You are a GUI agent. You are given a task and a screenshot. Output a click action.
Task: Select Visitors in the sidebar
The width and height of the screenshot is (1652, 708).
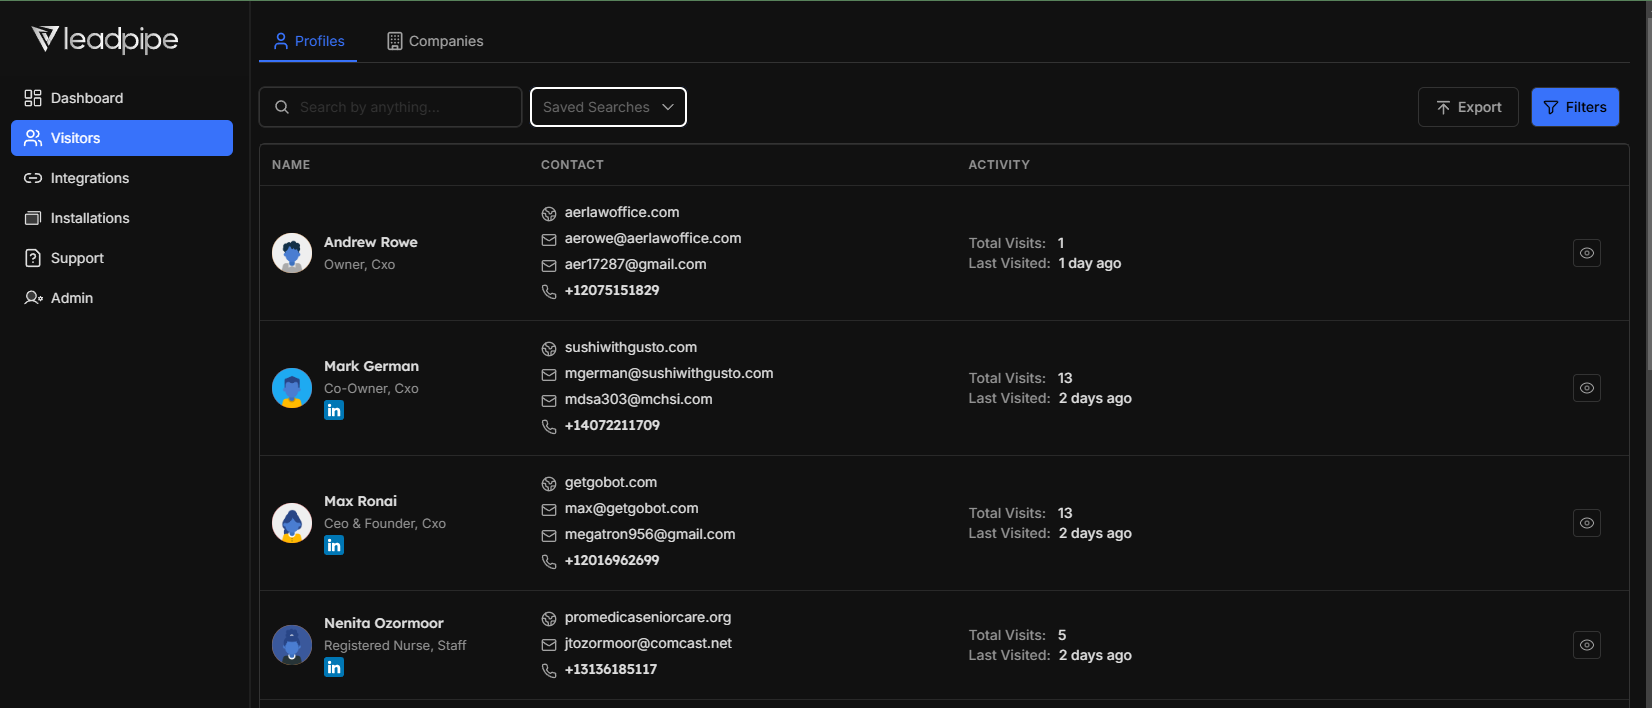pyautogui.click(x=122, y=138)
